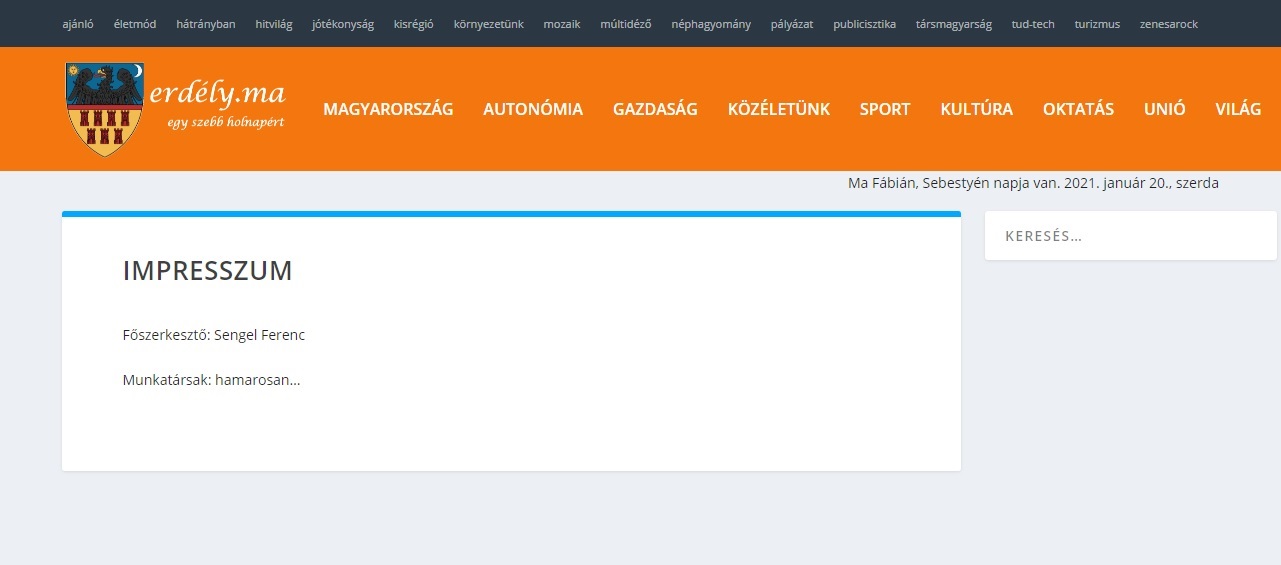Open the néphagyomány link

[711, 24]
